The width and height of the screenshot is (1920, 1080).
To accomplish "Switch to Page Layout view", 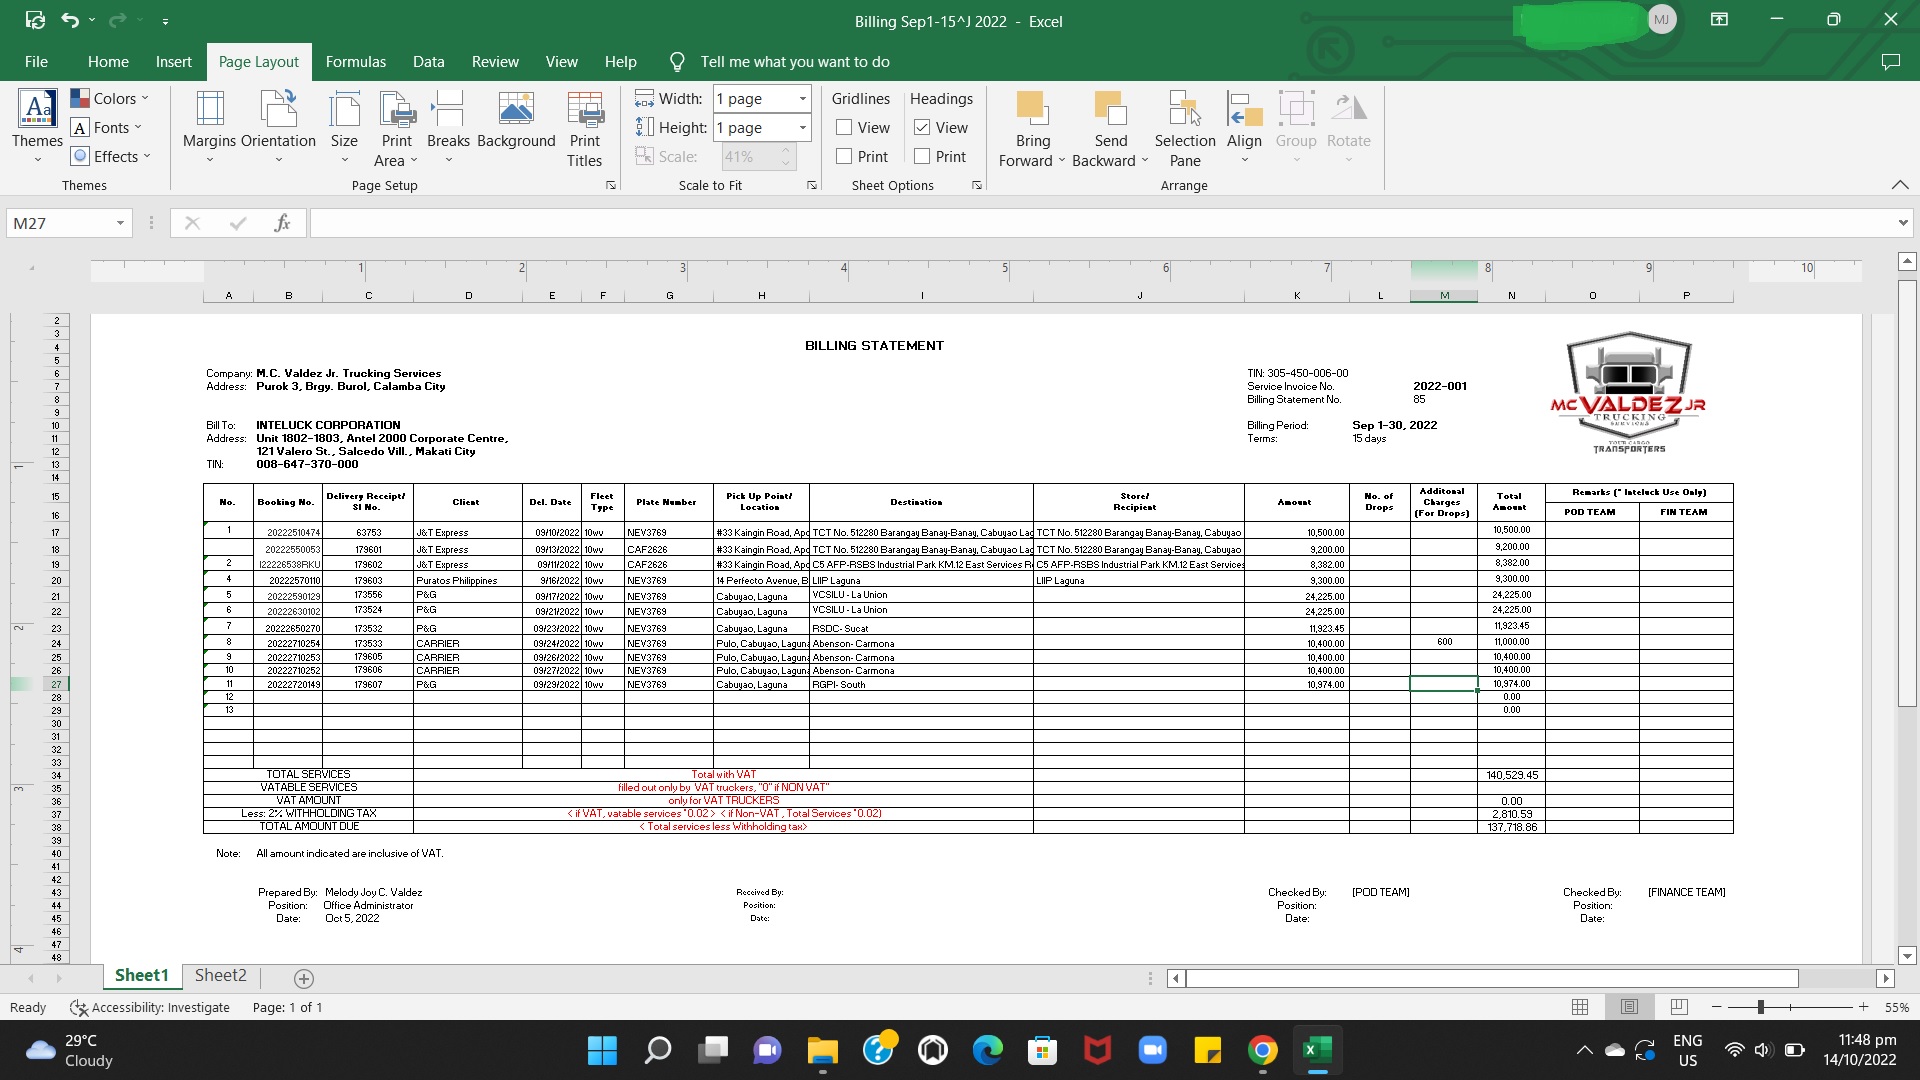I will coord(1629,1007).
